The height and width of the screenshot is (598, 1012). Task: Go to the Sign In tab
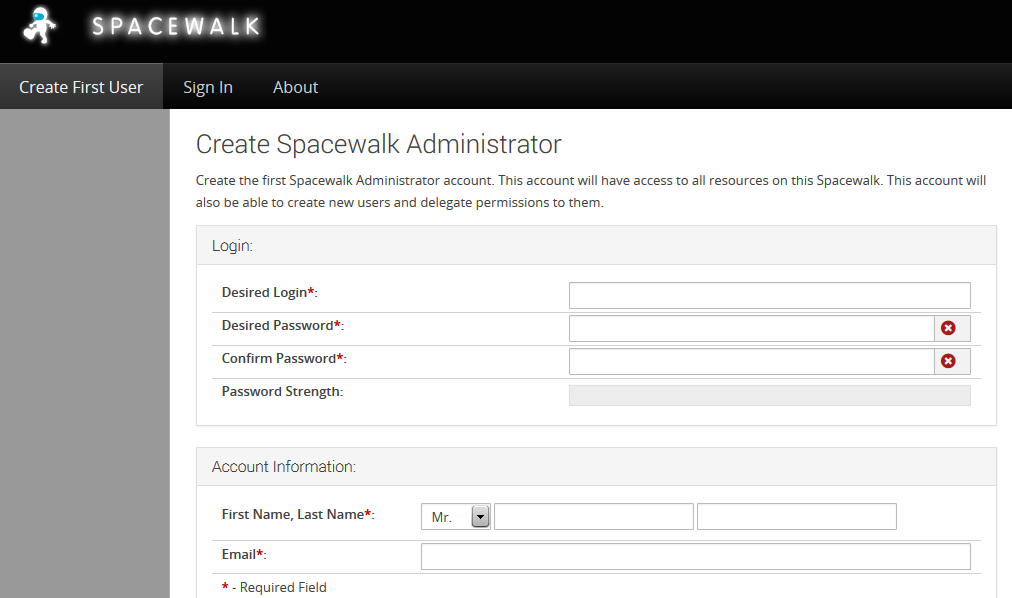(x=208, y=86)
